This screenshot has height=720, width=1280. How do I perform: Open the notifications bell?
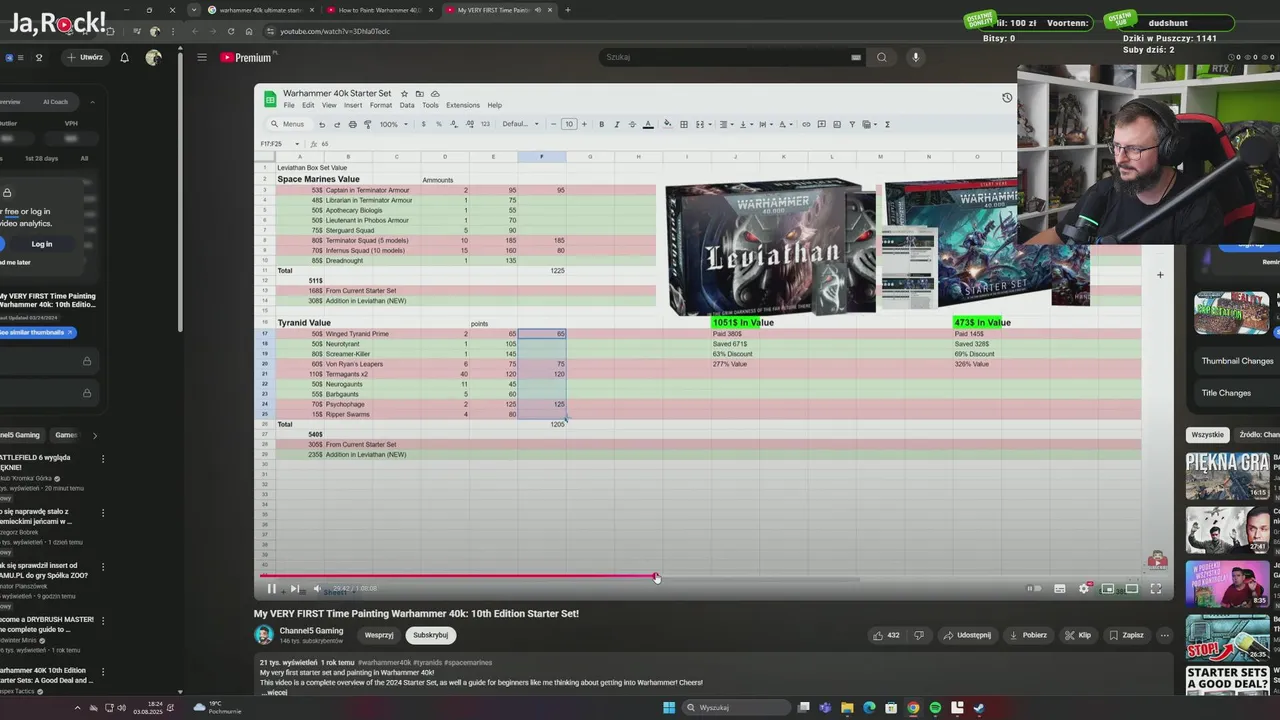tap(125, 57)
